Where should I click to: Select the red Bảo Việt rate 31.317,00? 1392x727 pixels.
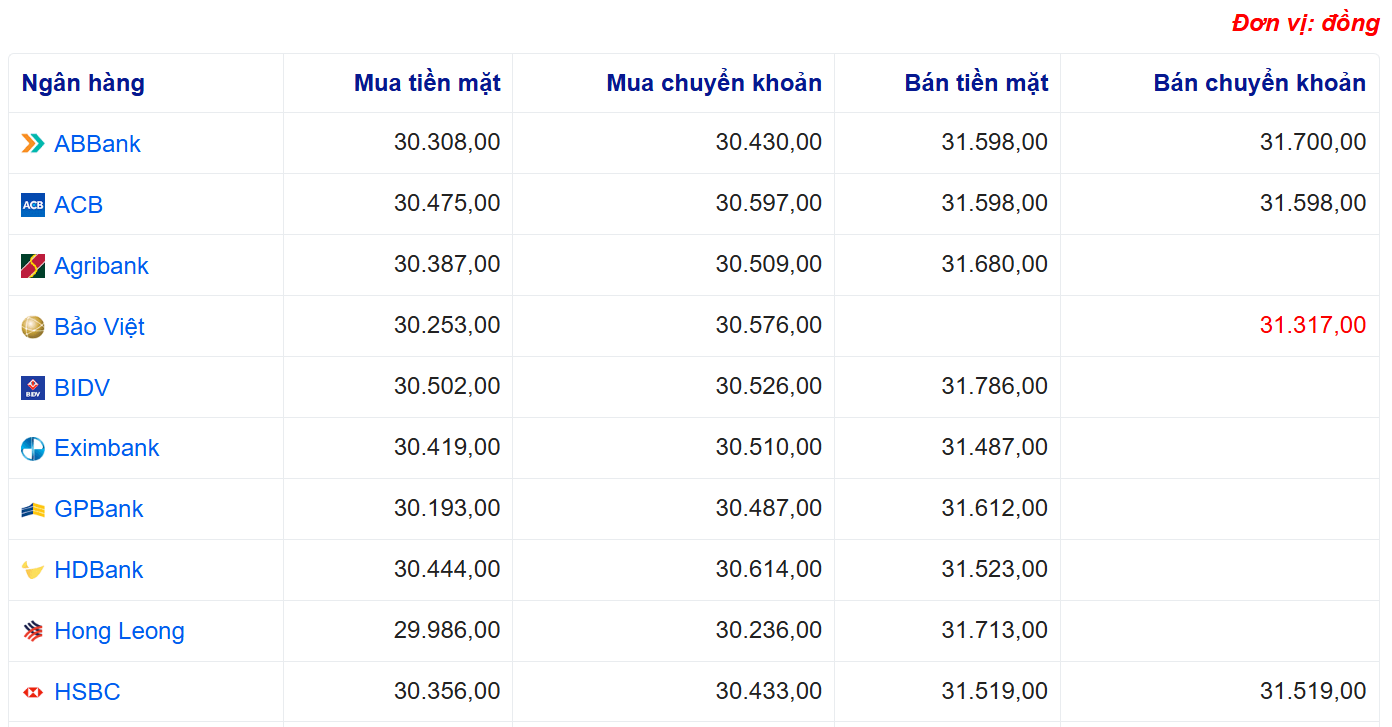[1312, 326]
